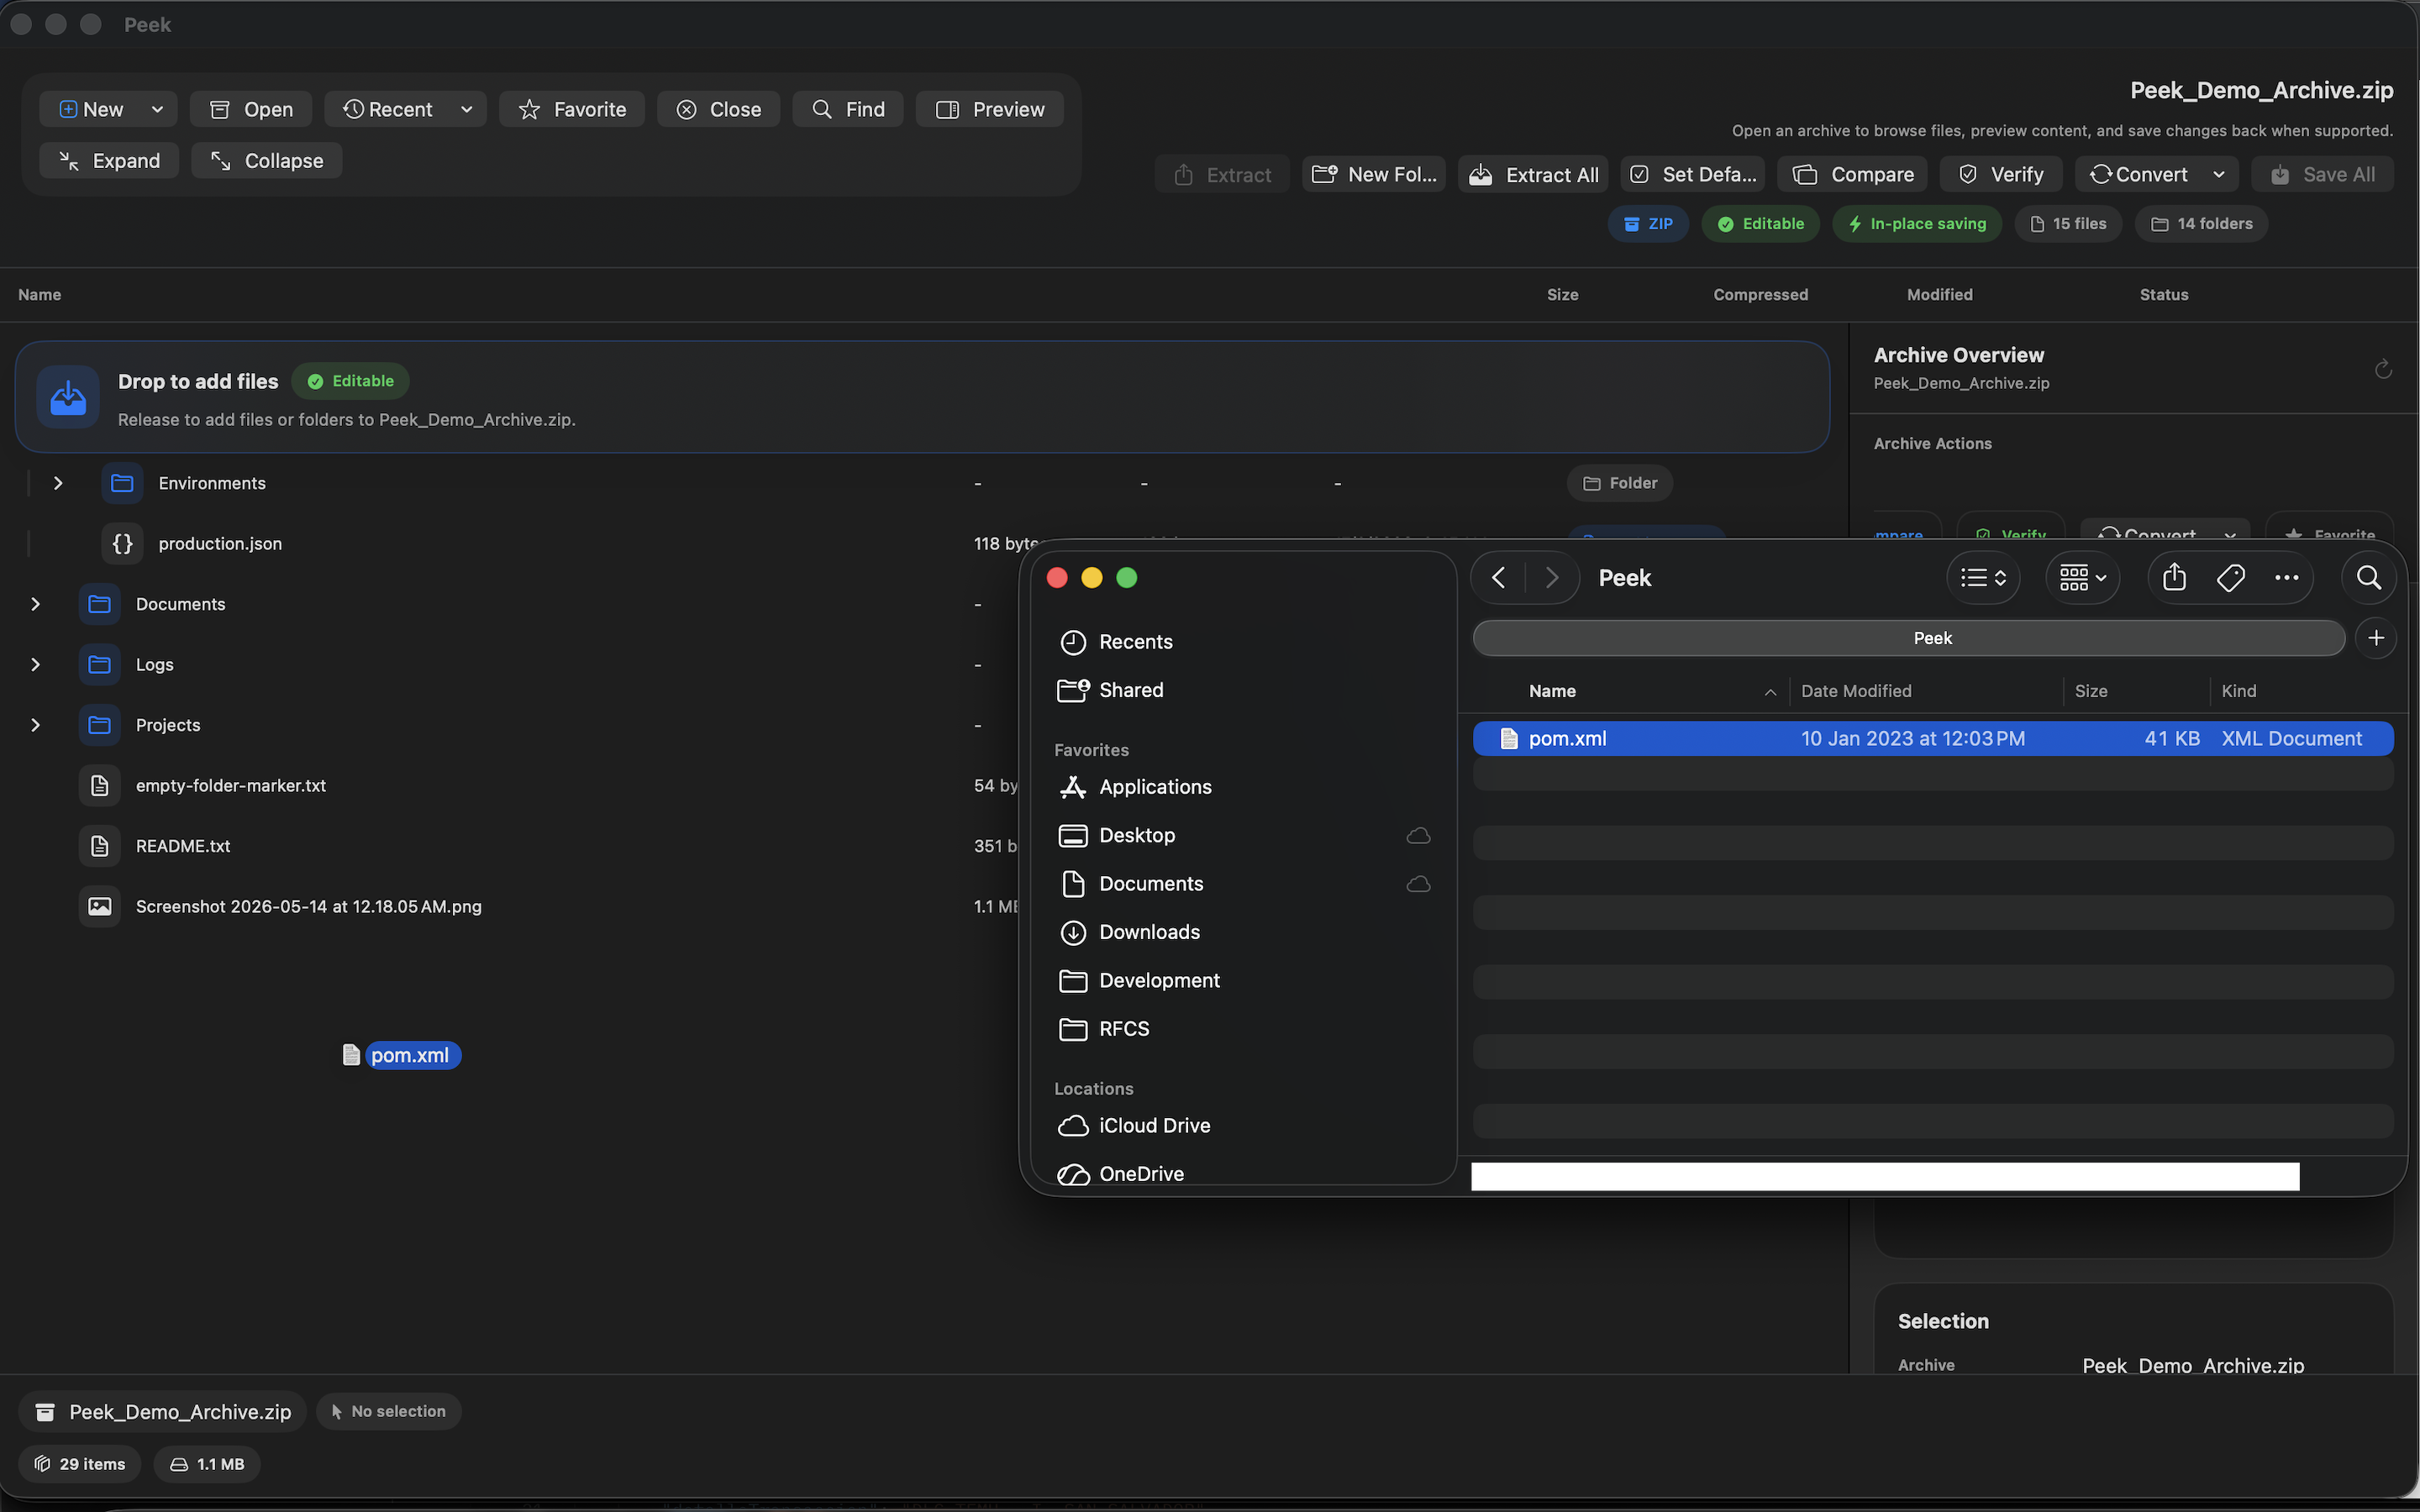Click the New Folder toolbar button
This screenshot has height=1512, width=2420.
[x=1374, y=174]
